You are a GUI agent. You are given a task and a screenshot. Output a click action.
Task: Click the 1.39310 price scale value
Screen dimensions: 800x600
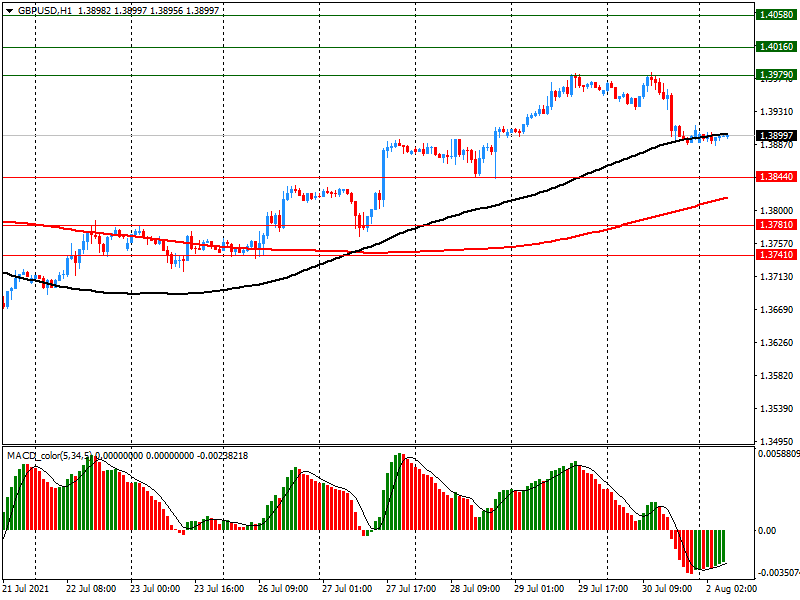click(777, 112)
